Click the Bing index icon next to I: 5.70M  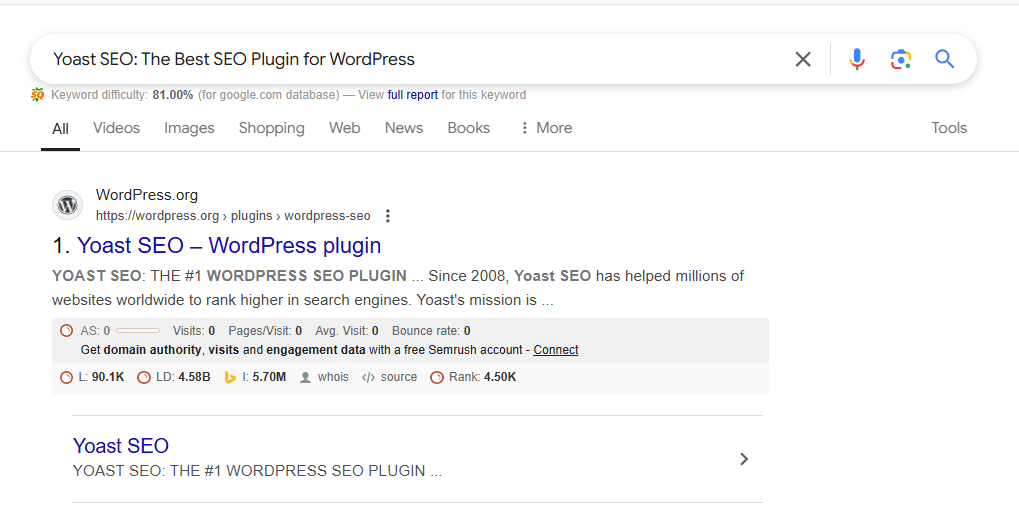pos(230,377)
